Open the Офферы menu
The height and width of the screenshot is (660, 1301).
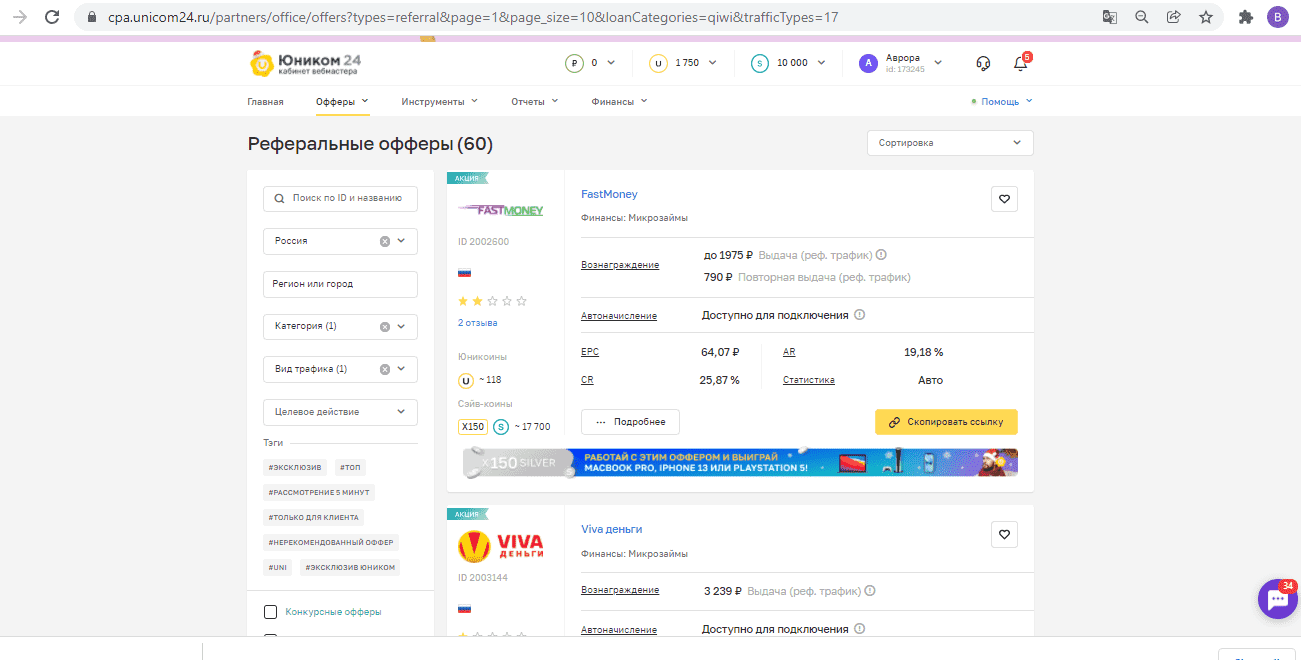tap(342, 101)
